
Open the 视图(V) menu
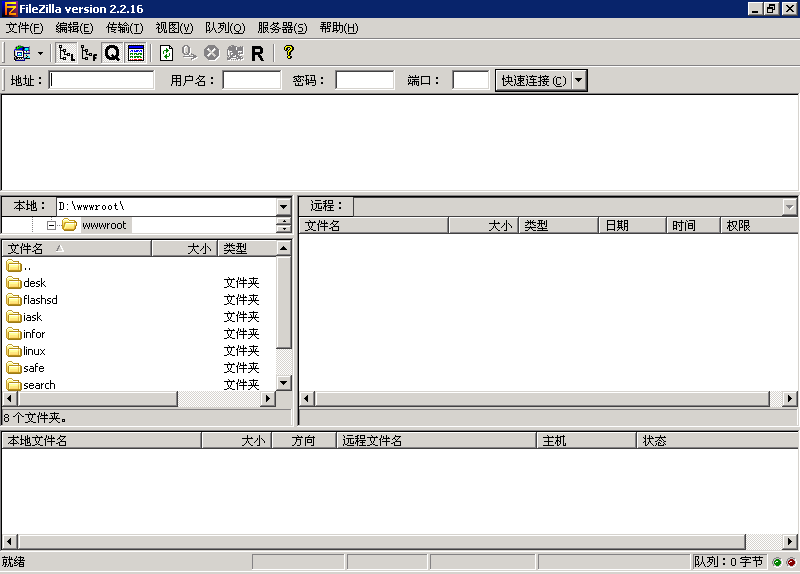[x=174, y=28]
